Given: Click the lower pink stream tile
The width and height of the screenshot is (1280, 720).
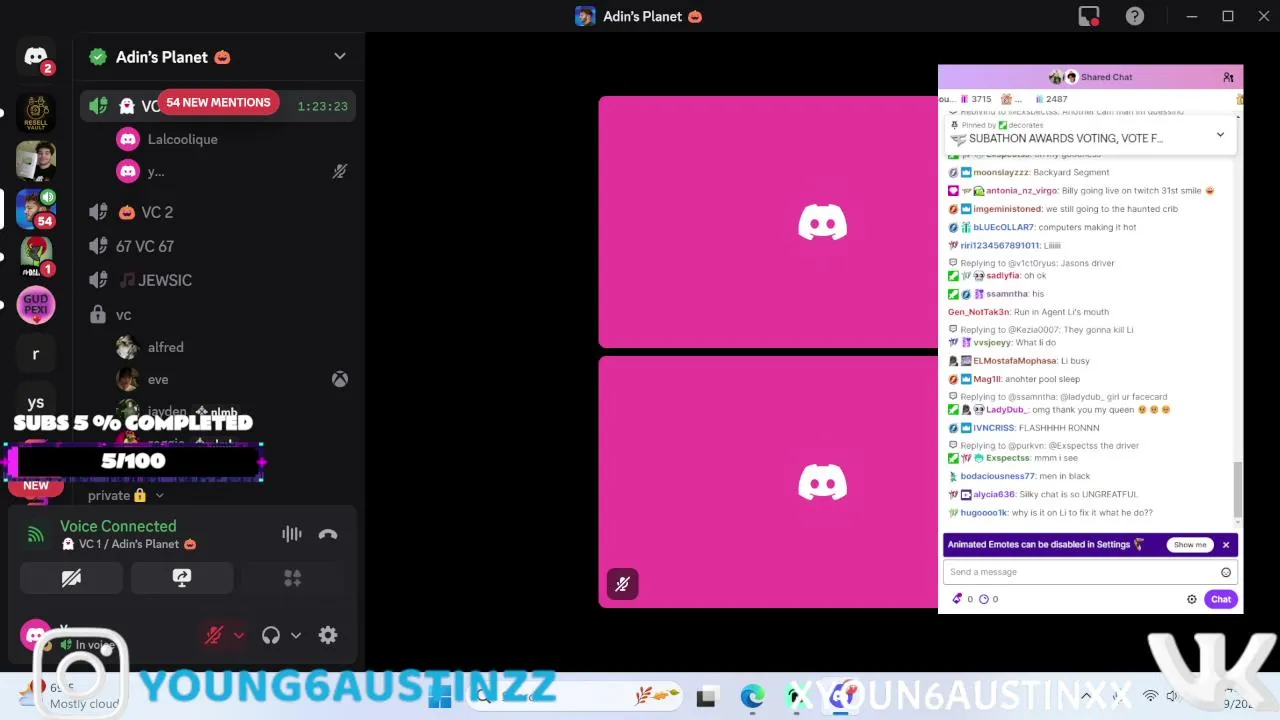Looking at the screenshot, I should [x=768, y=482].
